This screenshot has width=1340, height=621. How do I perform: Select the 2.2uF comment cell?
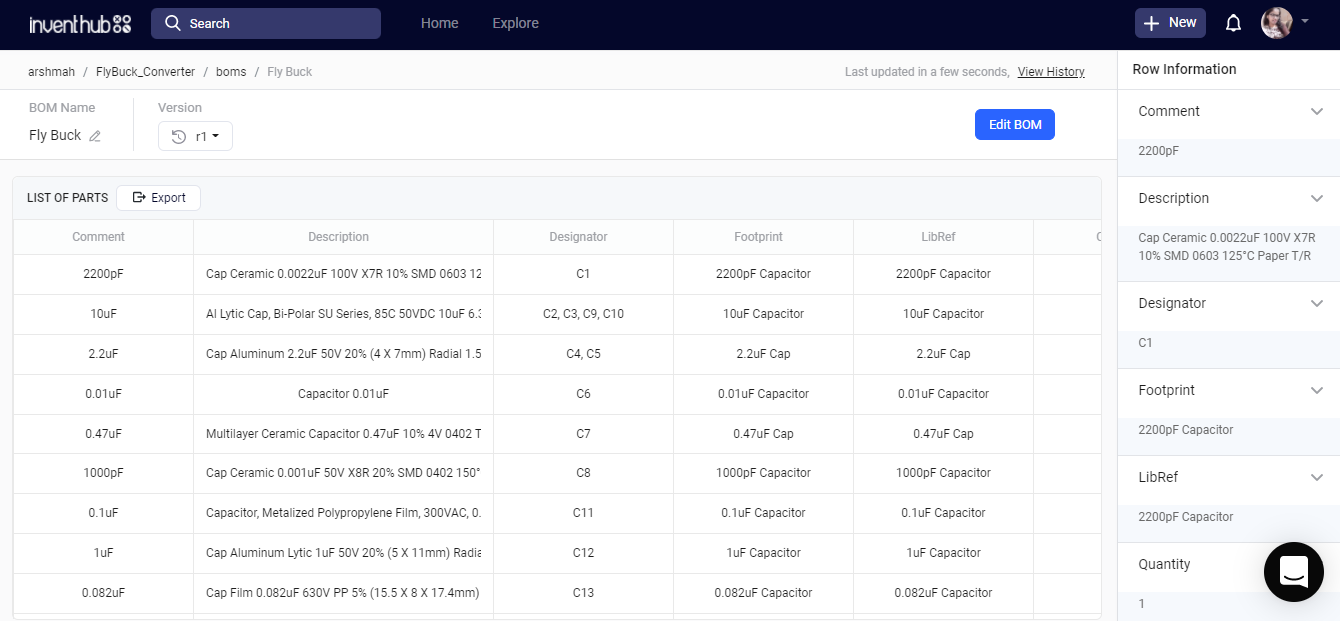103,354
